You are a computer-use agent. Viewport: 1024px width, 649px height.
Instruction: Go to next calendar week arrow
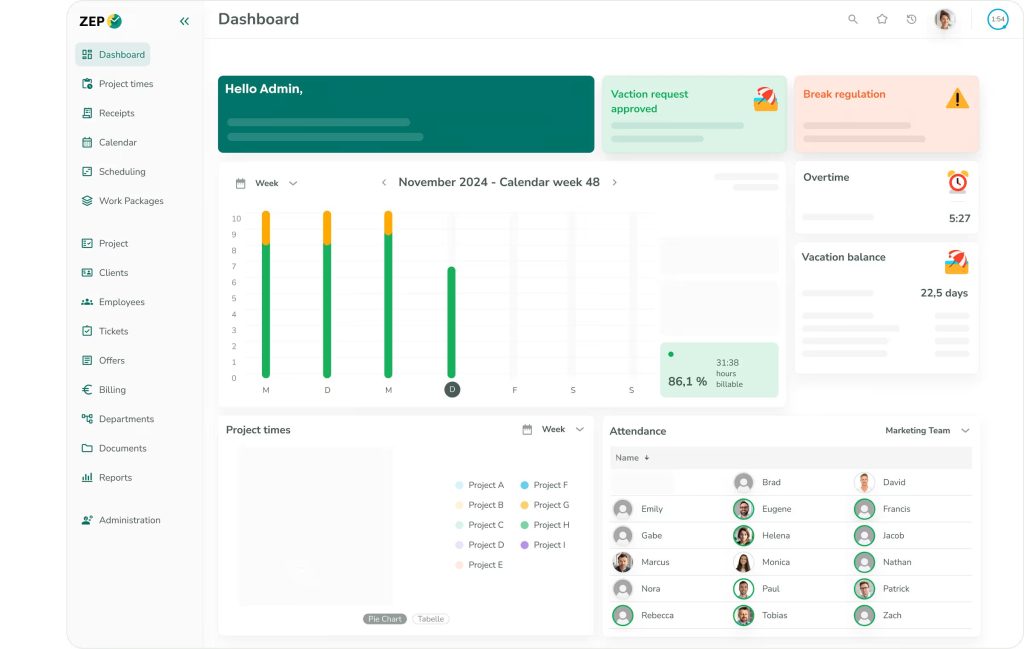click(x=614, y=183)
